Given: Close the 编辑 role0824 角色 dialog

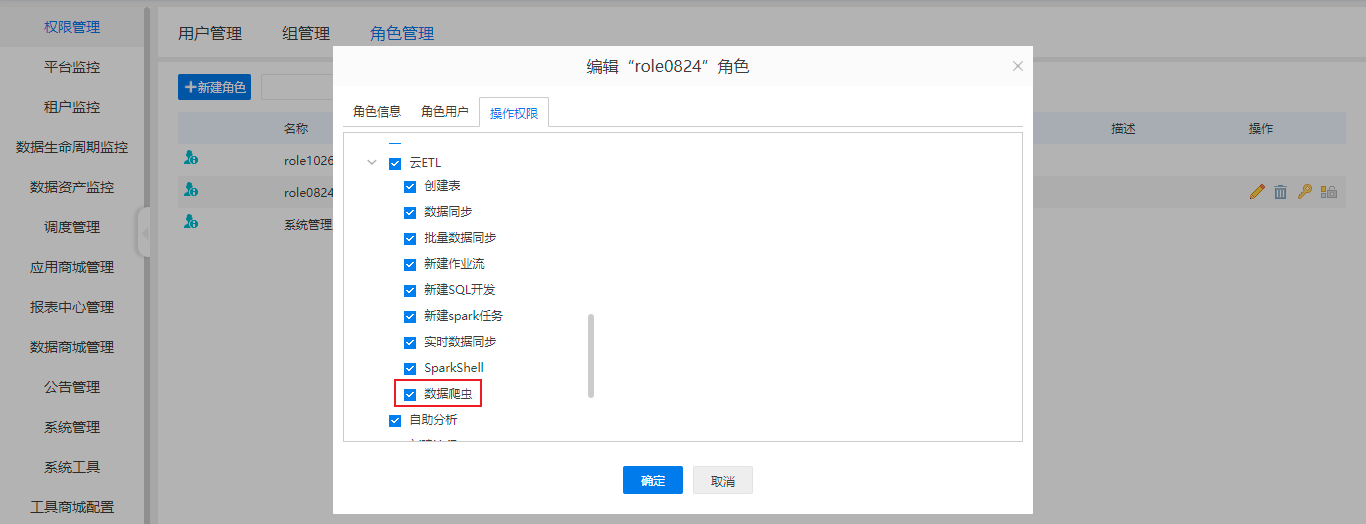Looking at the screenshot, I should 1018,66.
